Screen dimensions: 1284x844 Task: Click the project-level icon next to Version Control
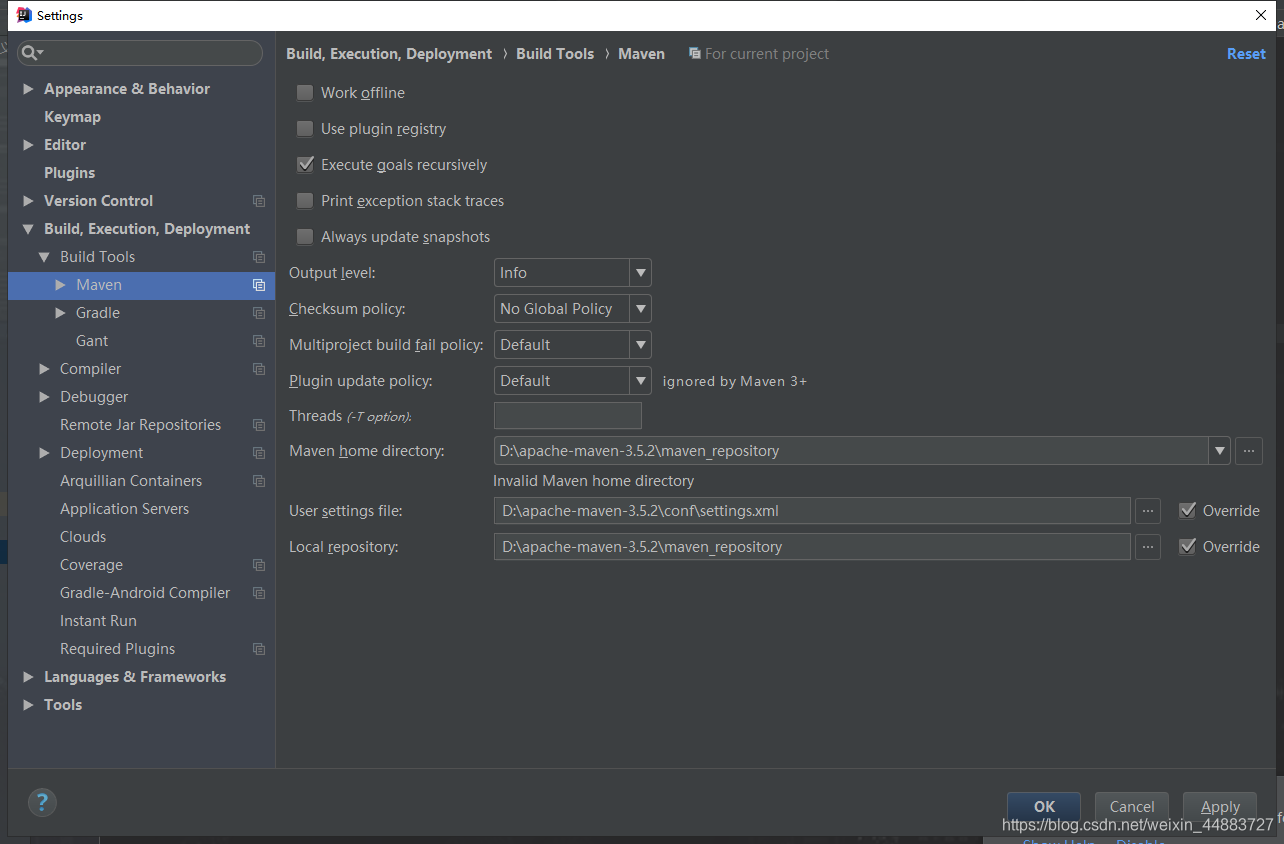point(259,201)
